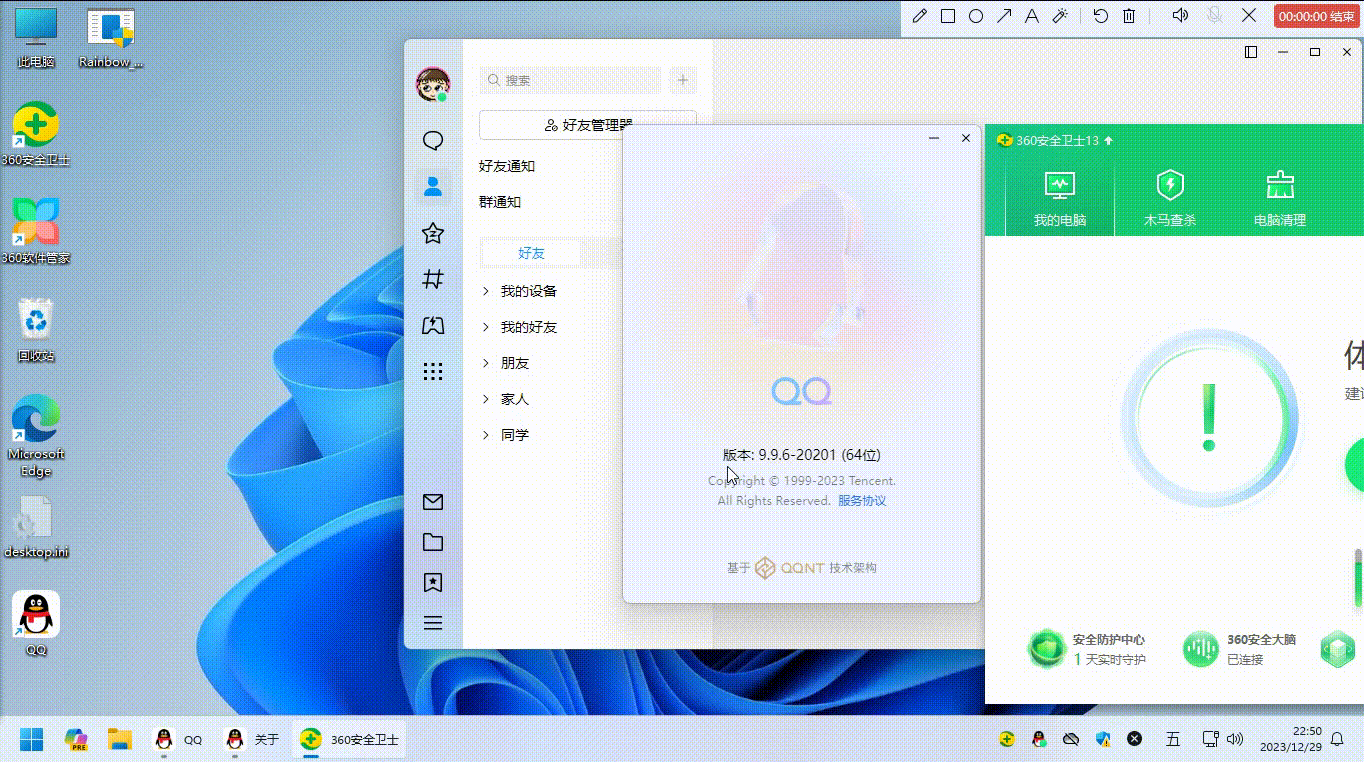The width and height of the screenshot is (1364, 762).
Task: Click the plus add button beside search
Action: tap(683, 80)
